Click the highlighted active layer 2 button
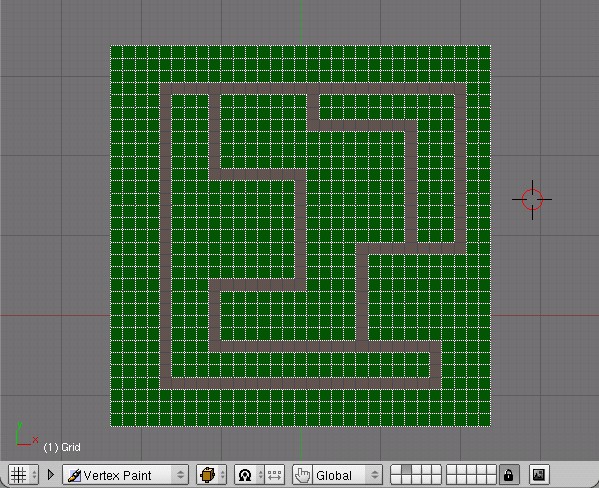Image resolution: width=599 pixels, height=488 pixels. 406,469
